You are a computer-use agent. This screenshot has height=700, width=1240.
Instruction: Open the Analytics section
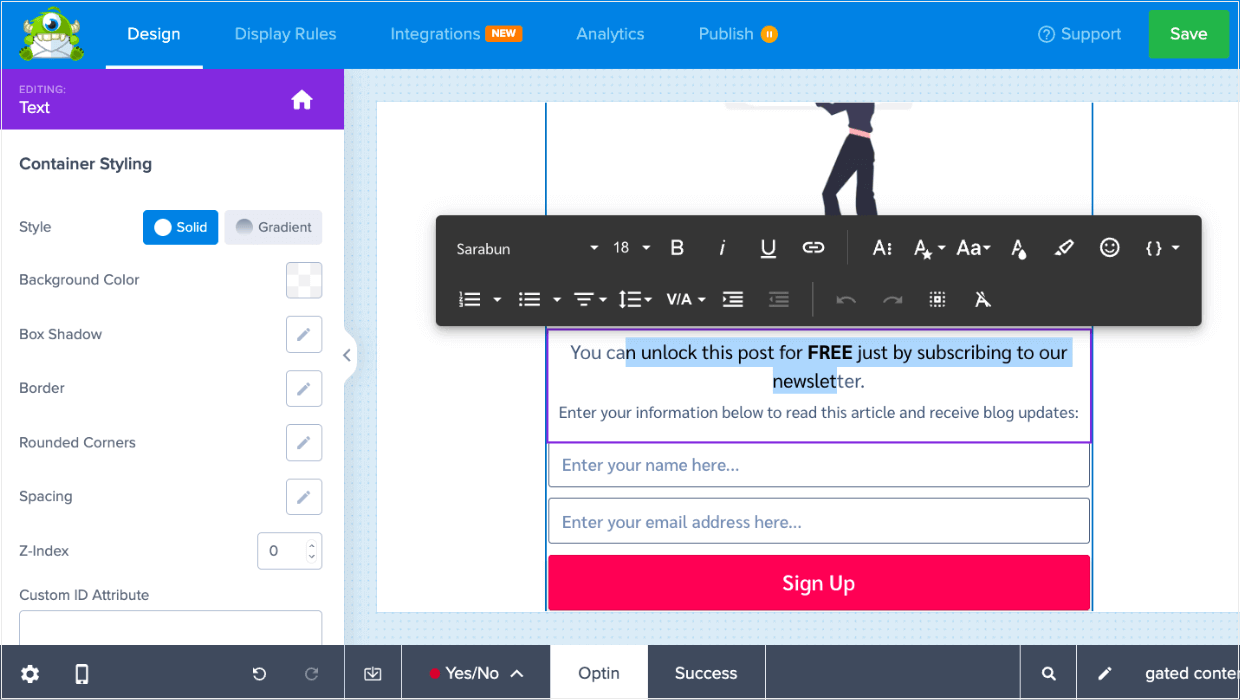click(610, 33)
